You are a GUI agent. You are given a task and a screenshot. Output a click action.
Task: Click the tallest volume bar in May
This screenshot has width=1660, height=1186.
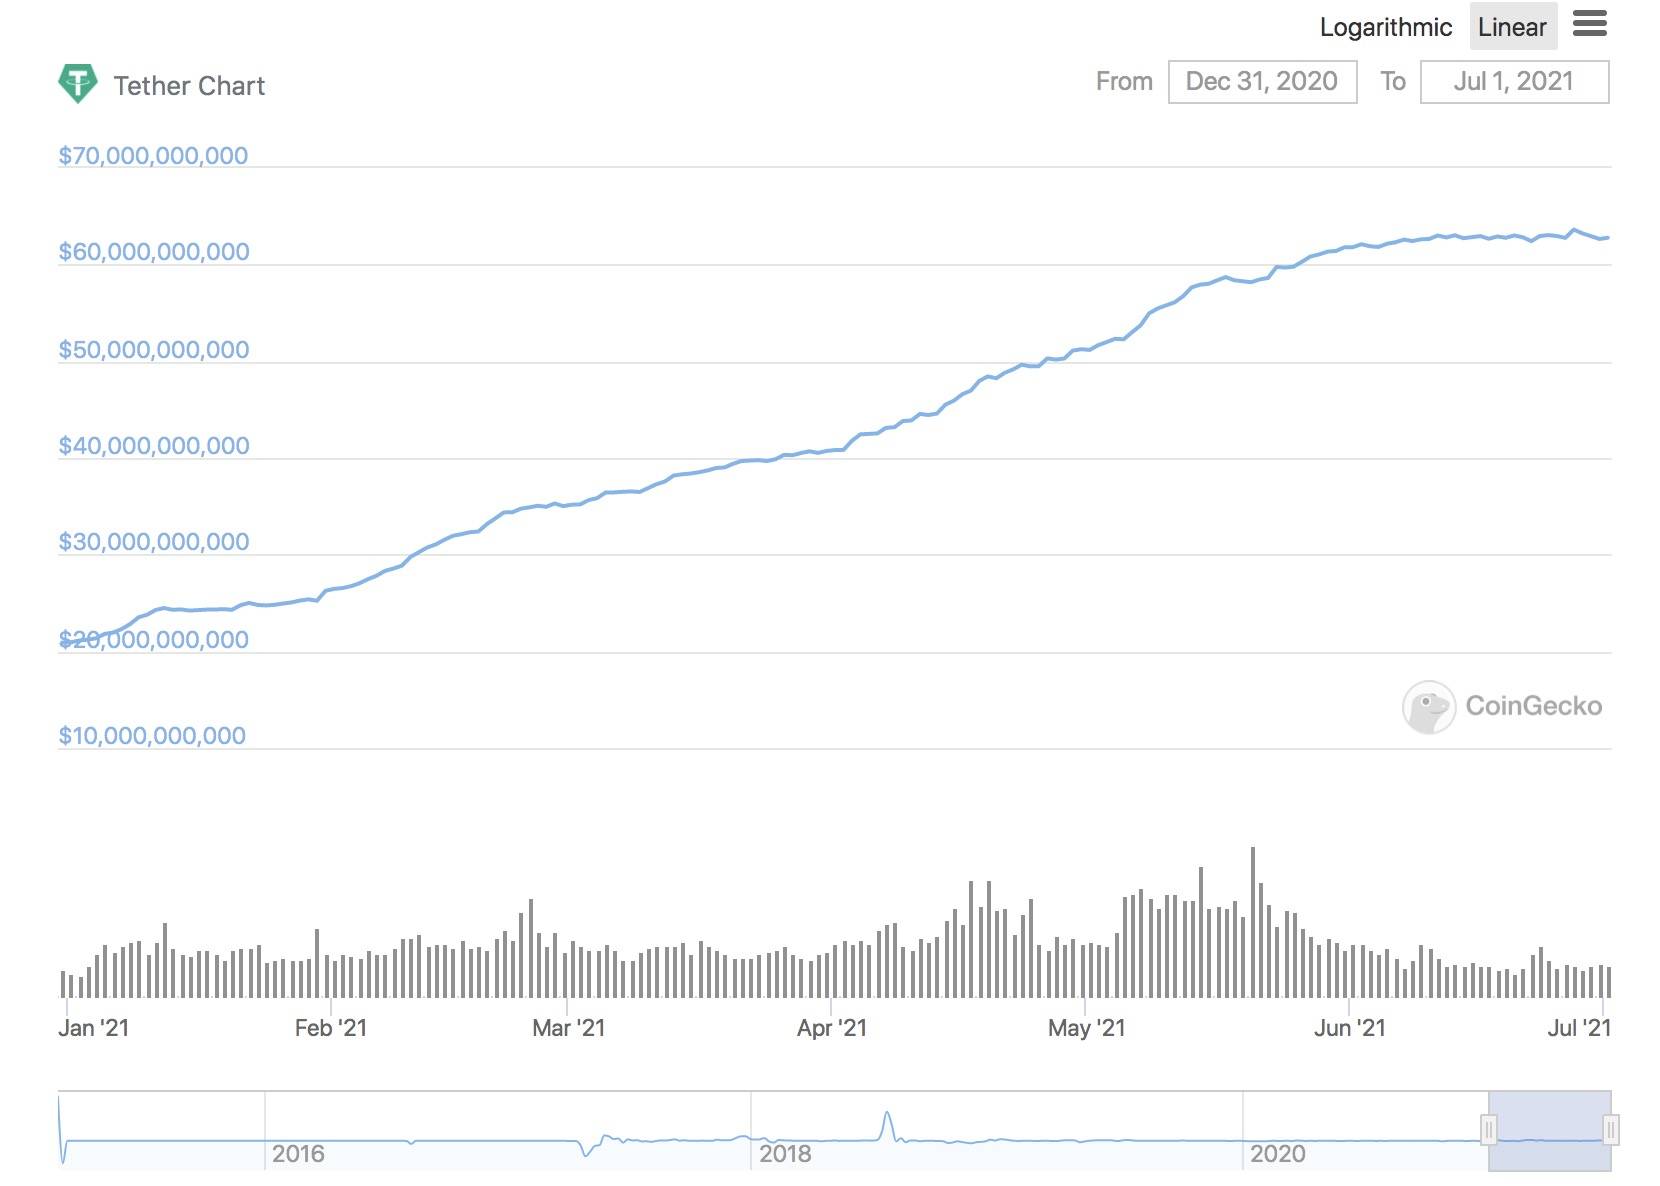[1253, 923]
